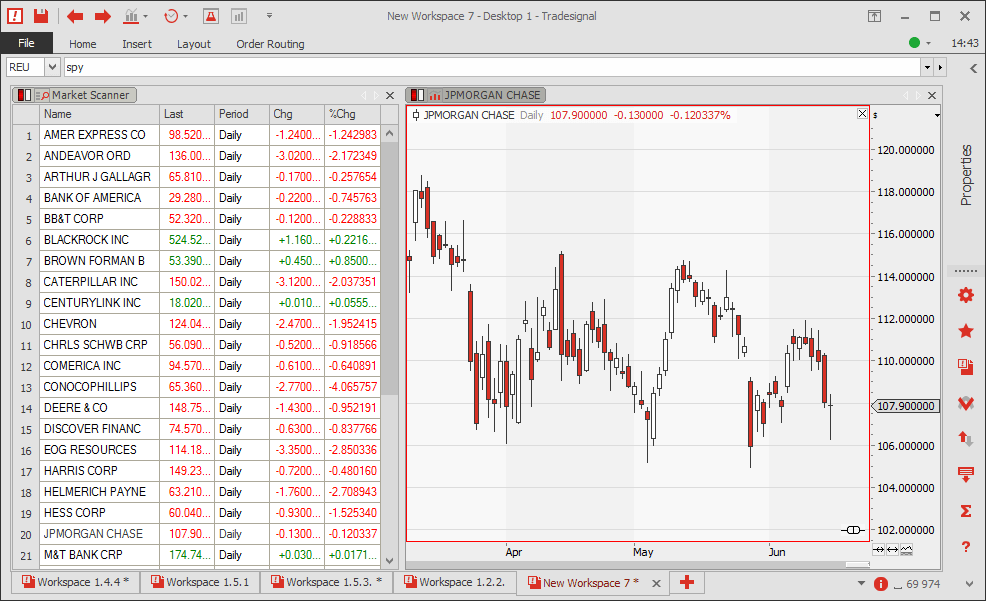The width and height of the screenshot is (986, 601).
Task: Click the red clock period icon
Action: tap(170, 16)
